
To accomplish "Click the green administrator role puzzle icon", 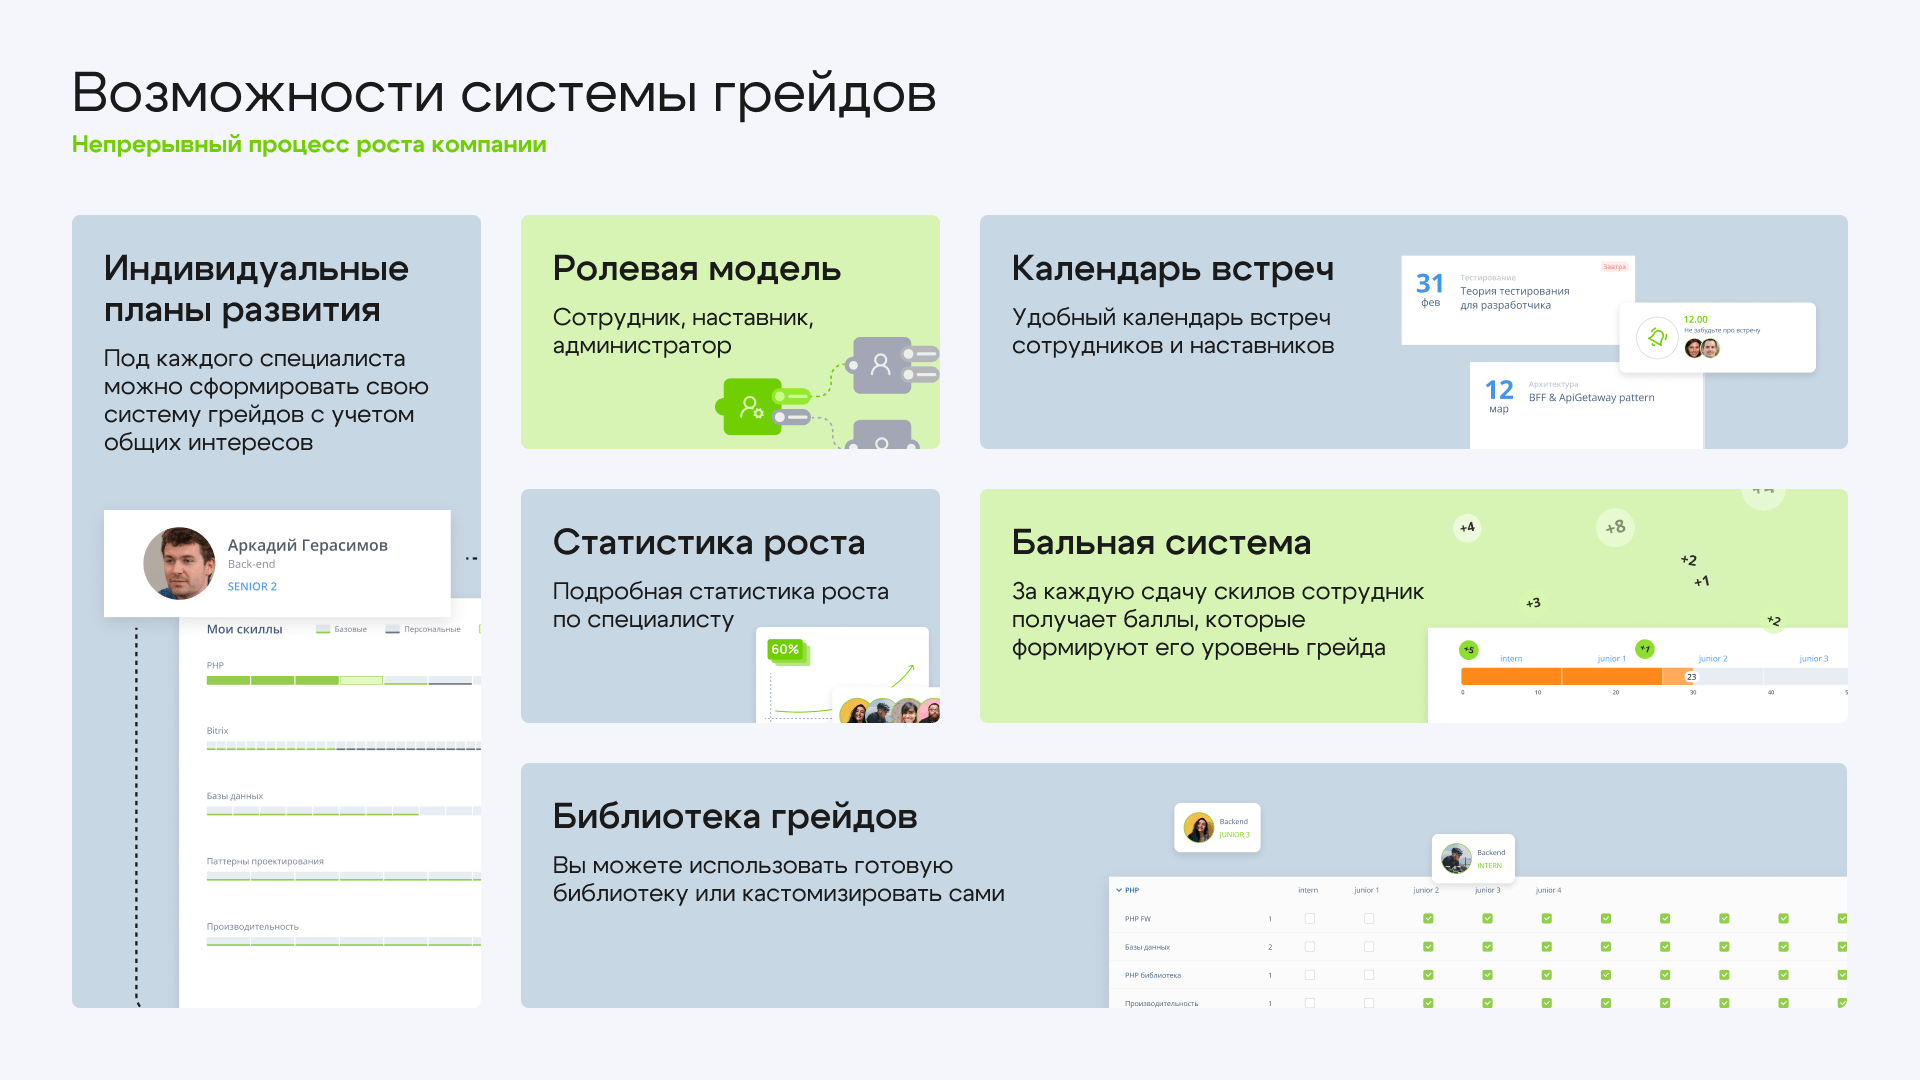I will [751, 406].
